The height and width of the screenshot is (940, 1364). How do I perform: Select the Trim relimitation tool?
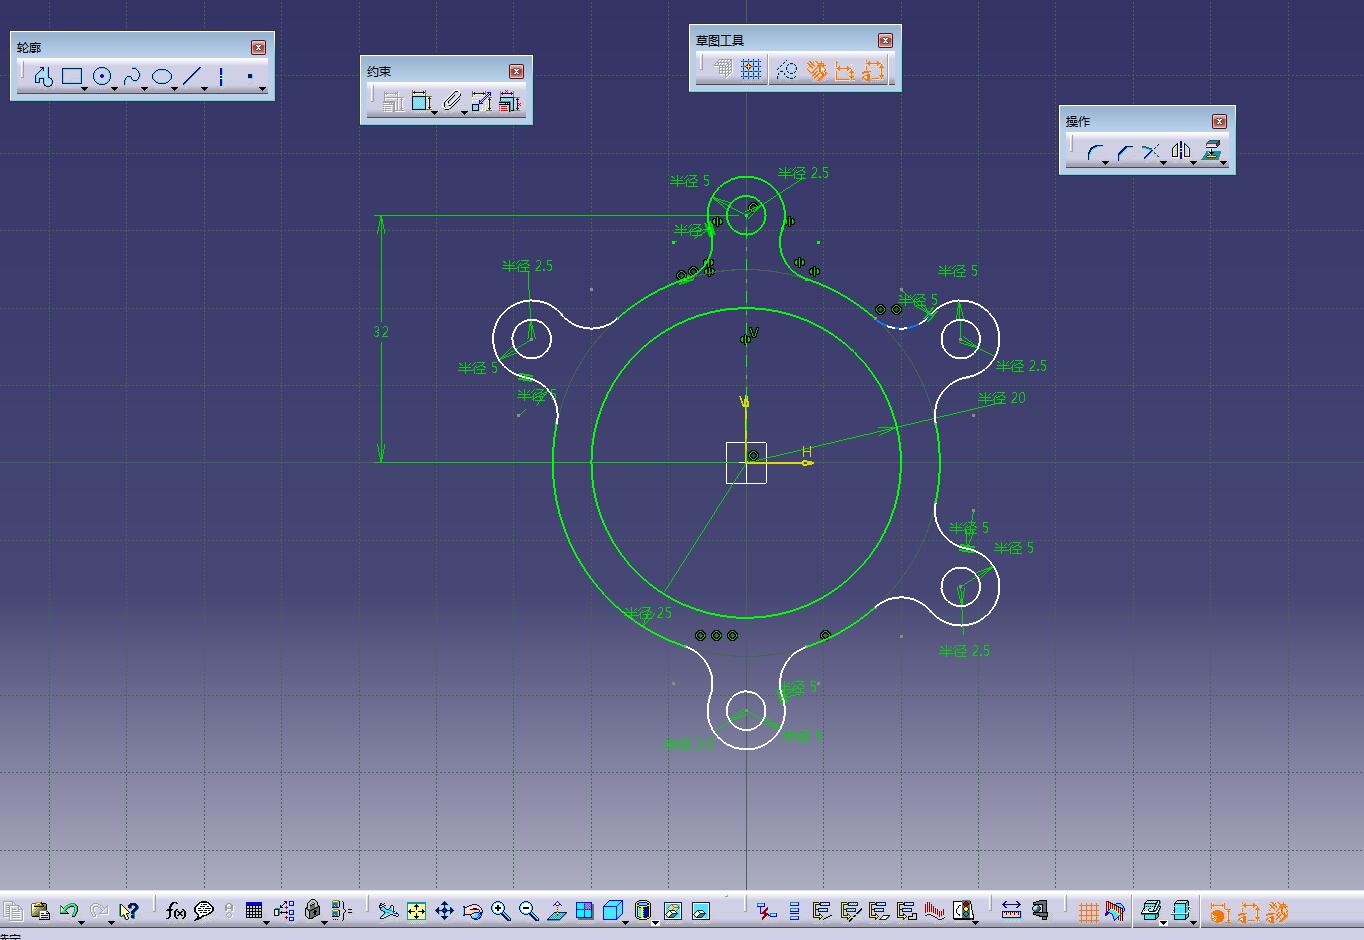click(x=1152, y=151)
